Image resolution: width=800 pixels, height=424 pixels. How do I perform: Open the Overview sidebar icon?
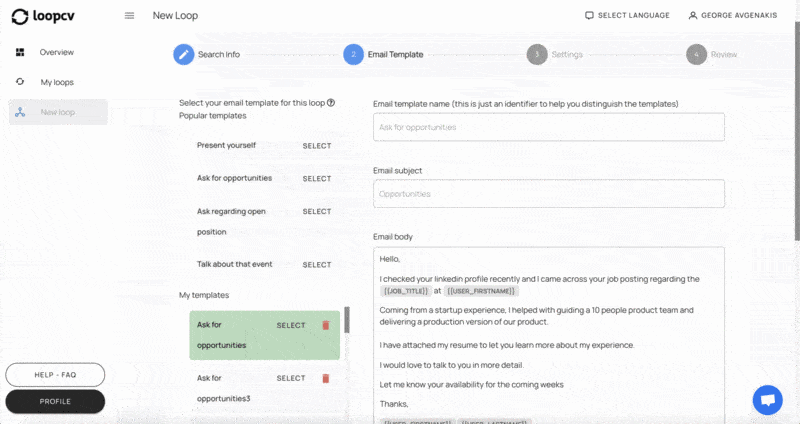pos(21,52)
